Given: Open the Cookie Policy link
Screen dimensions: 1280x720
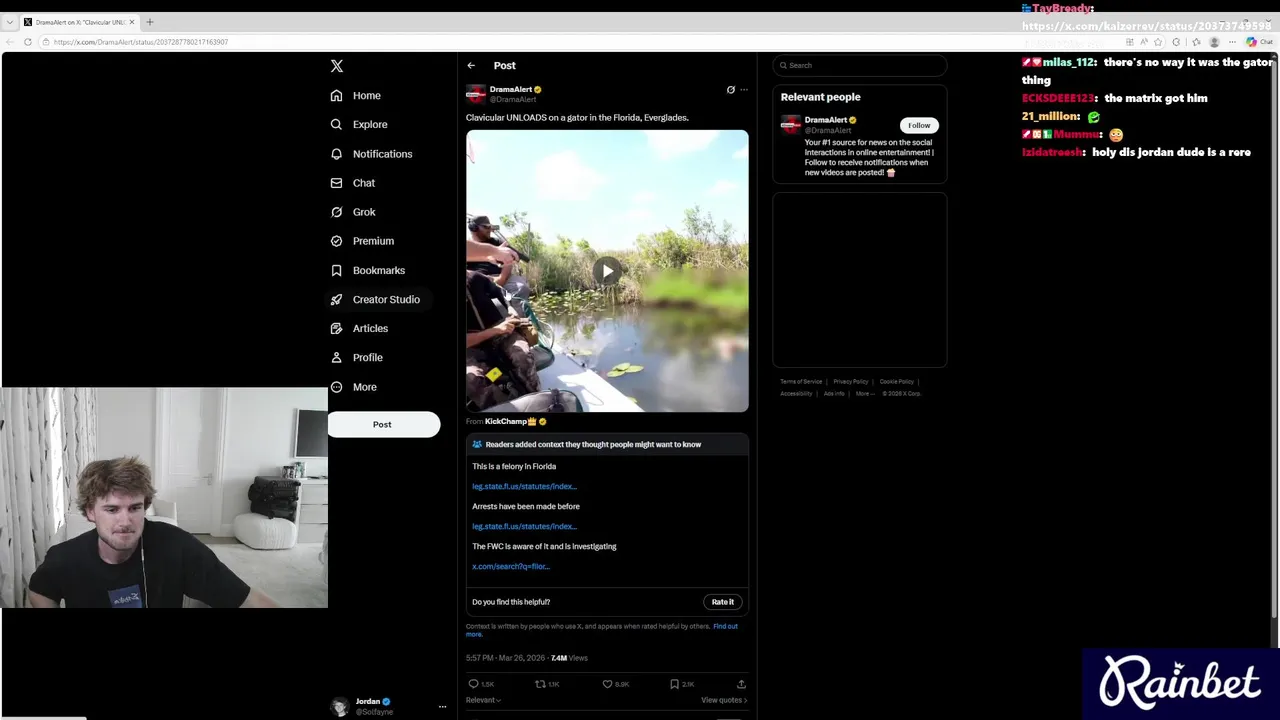Looking at the screenshot, I should 896,381.
